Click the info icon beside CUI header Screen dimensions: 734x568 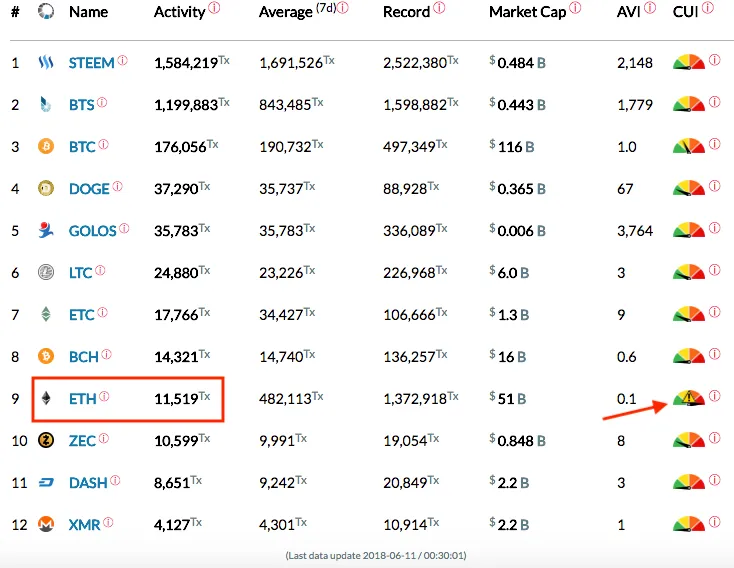[708, 7]
